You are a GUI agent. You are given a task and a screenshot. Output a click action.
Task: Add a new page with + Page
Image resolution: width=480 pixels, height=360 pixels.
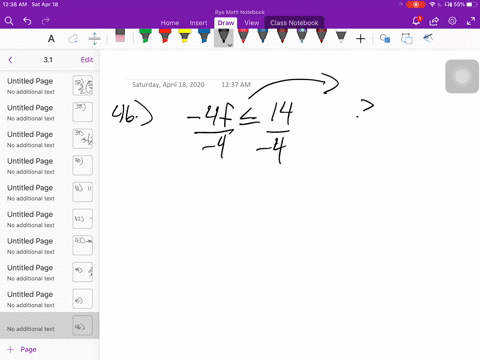pyautogui.click(x=22, y=349)
